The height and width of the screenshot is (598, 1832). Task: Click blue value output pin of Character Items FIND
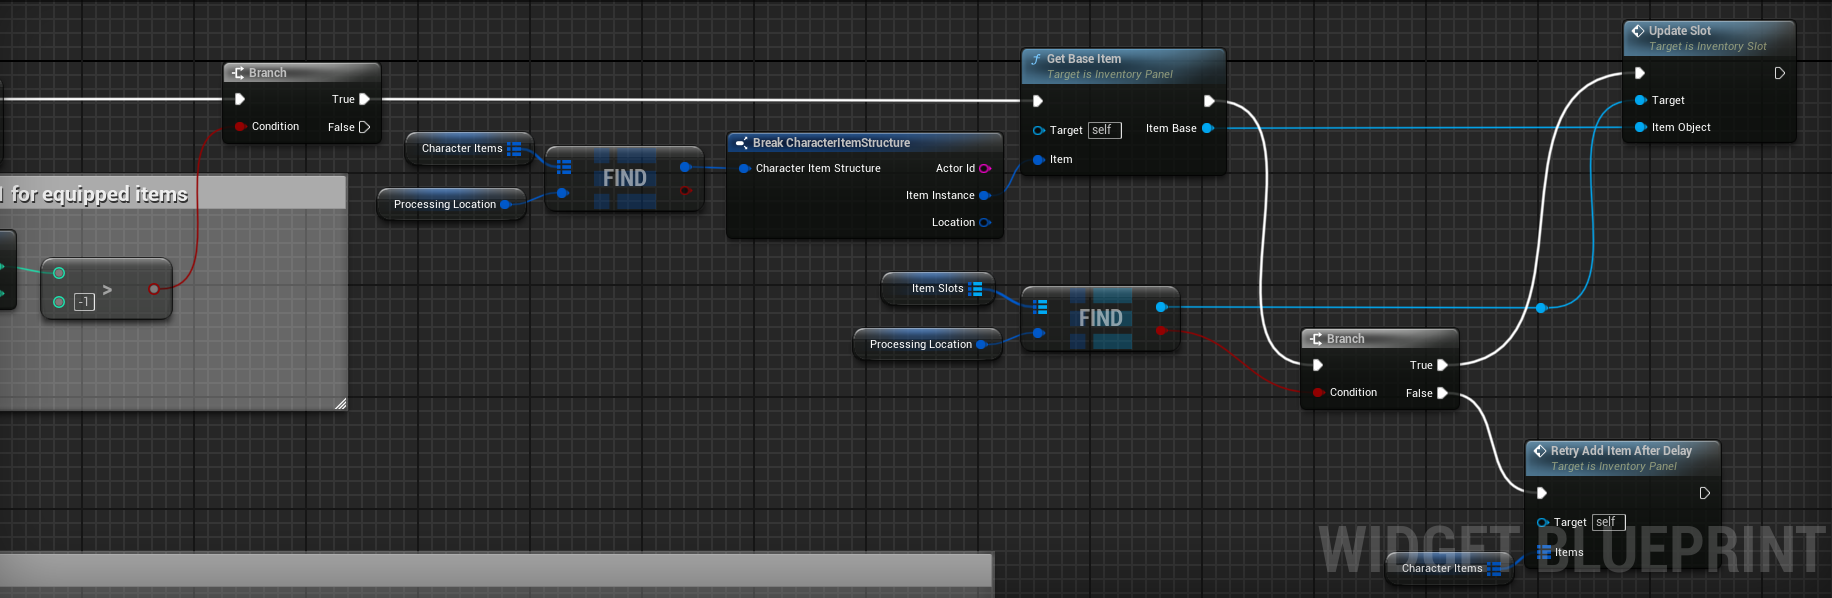coord(685,167)
